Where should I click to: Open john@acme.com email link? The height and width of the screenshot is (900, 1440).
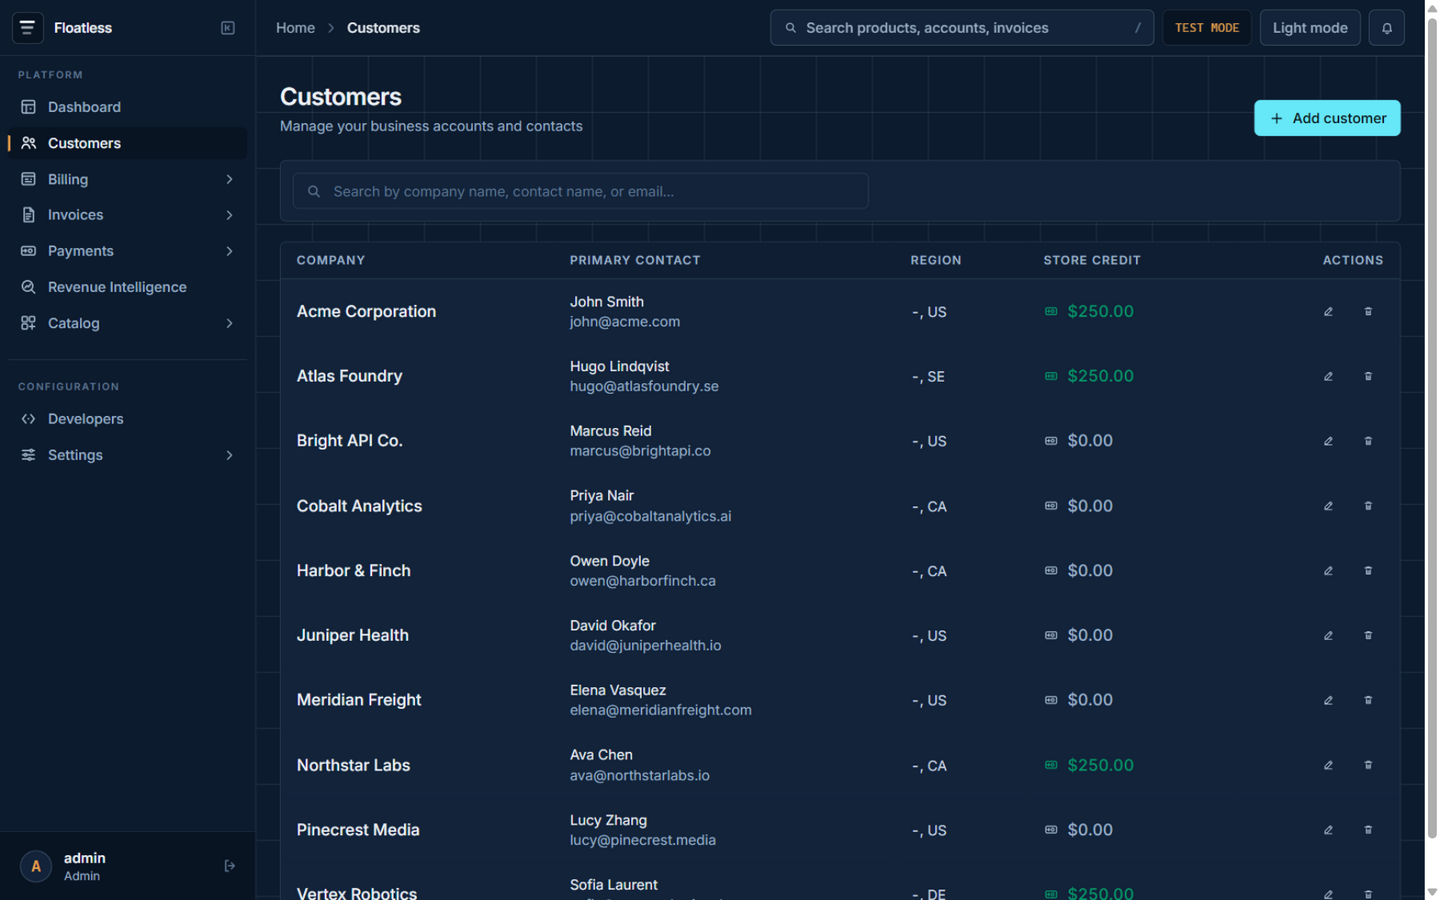[x=625, y=322]
